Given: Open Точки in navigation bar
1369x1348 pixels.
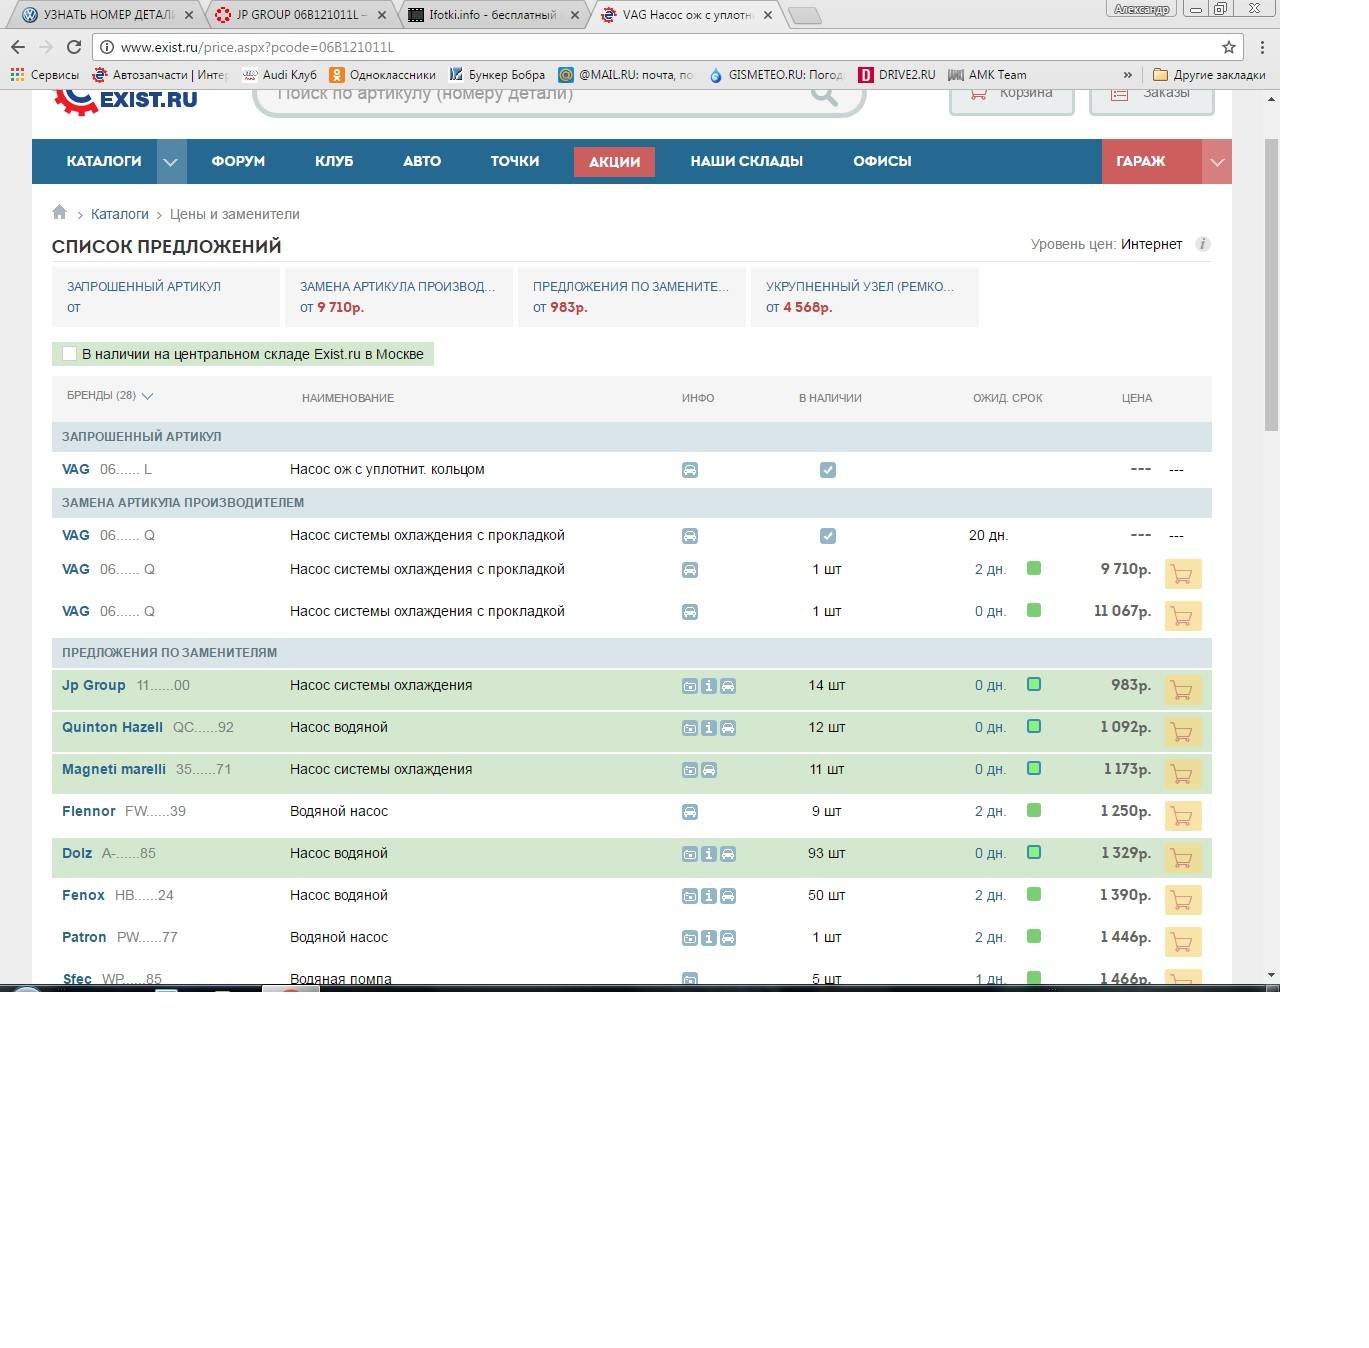Looking at the screenshot, I should pyautogui.click(x=515, y=161).
